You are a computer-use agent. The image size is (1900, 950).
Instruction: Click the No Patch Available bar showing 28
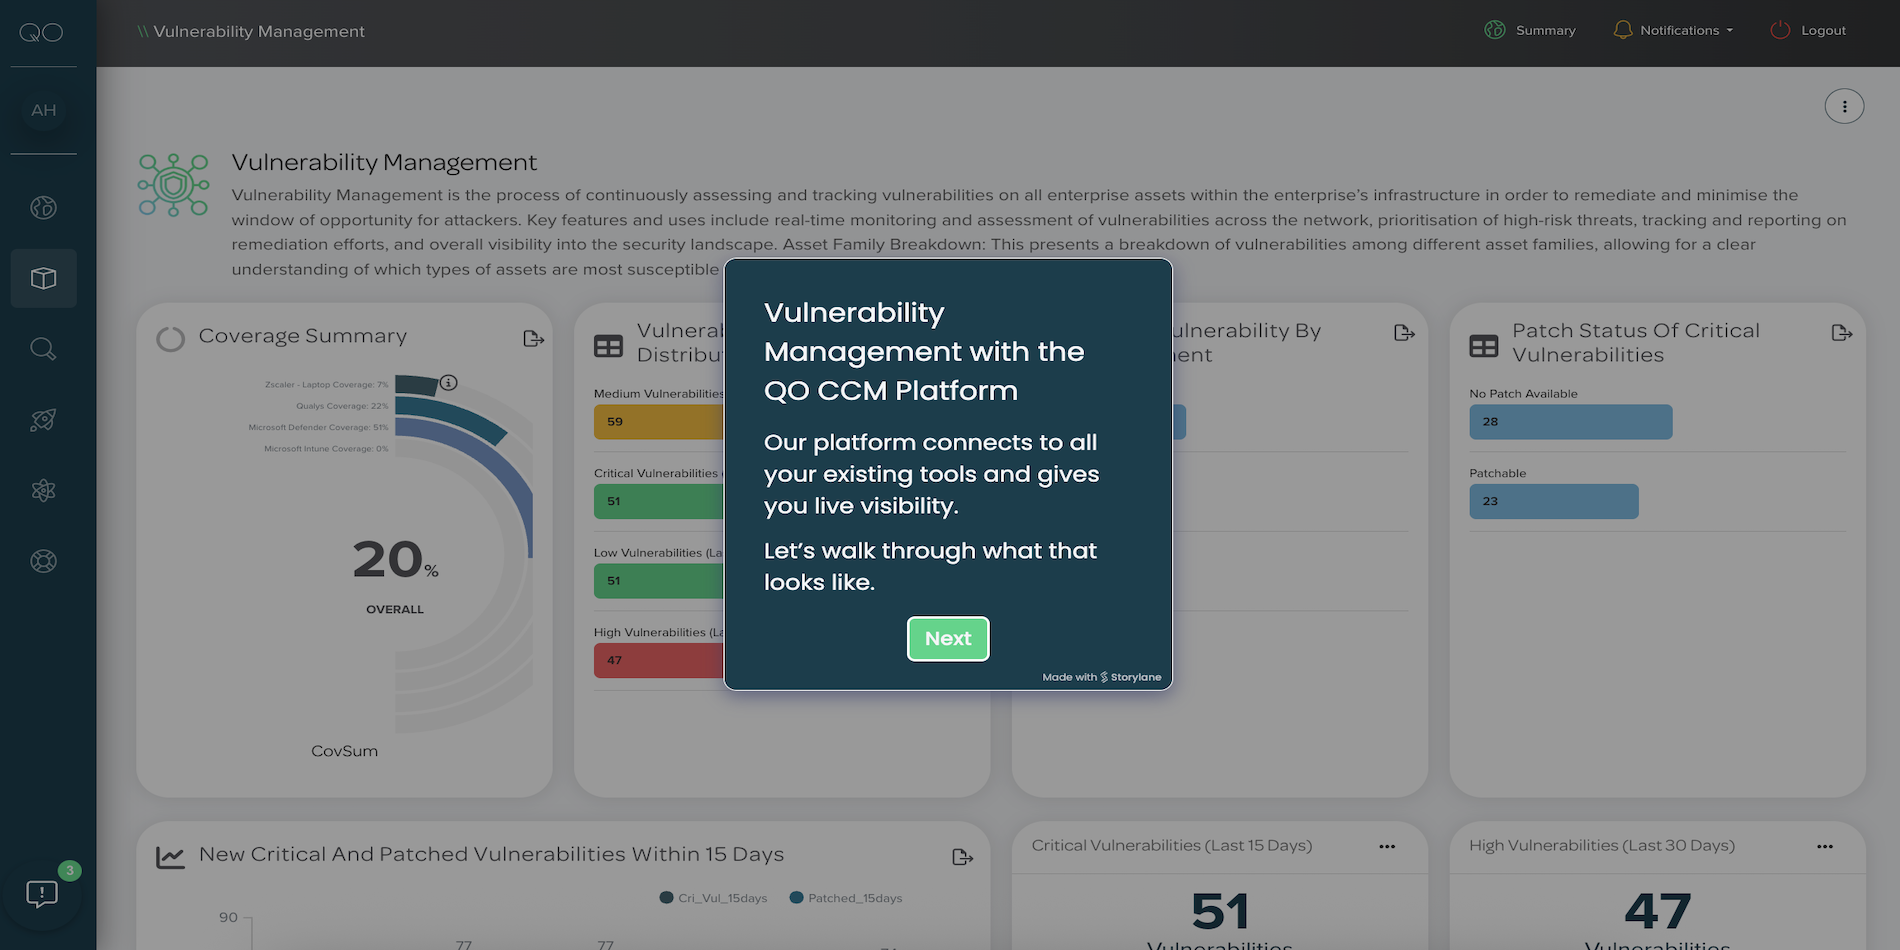tap(1570, 422)
